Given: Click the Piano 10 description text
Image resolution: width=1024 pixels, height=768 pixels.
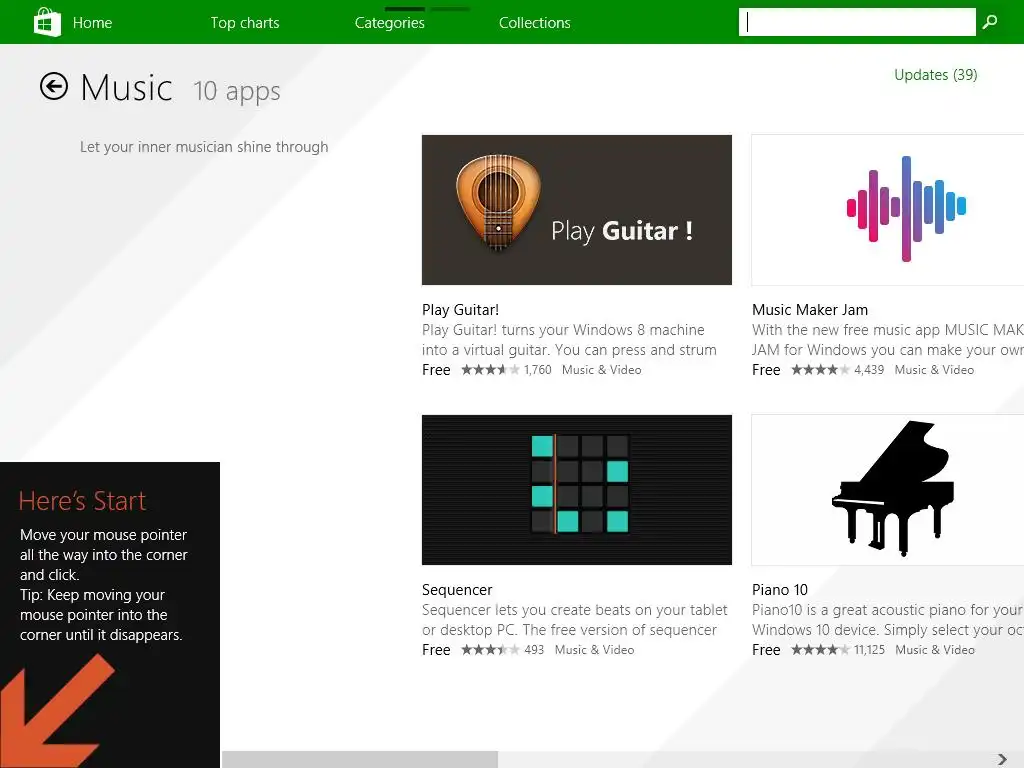Looking at the screenshot, I should tap(888, 620).
